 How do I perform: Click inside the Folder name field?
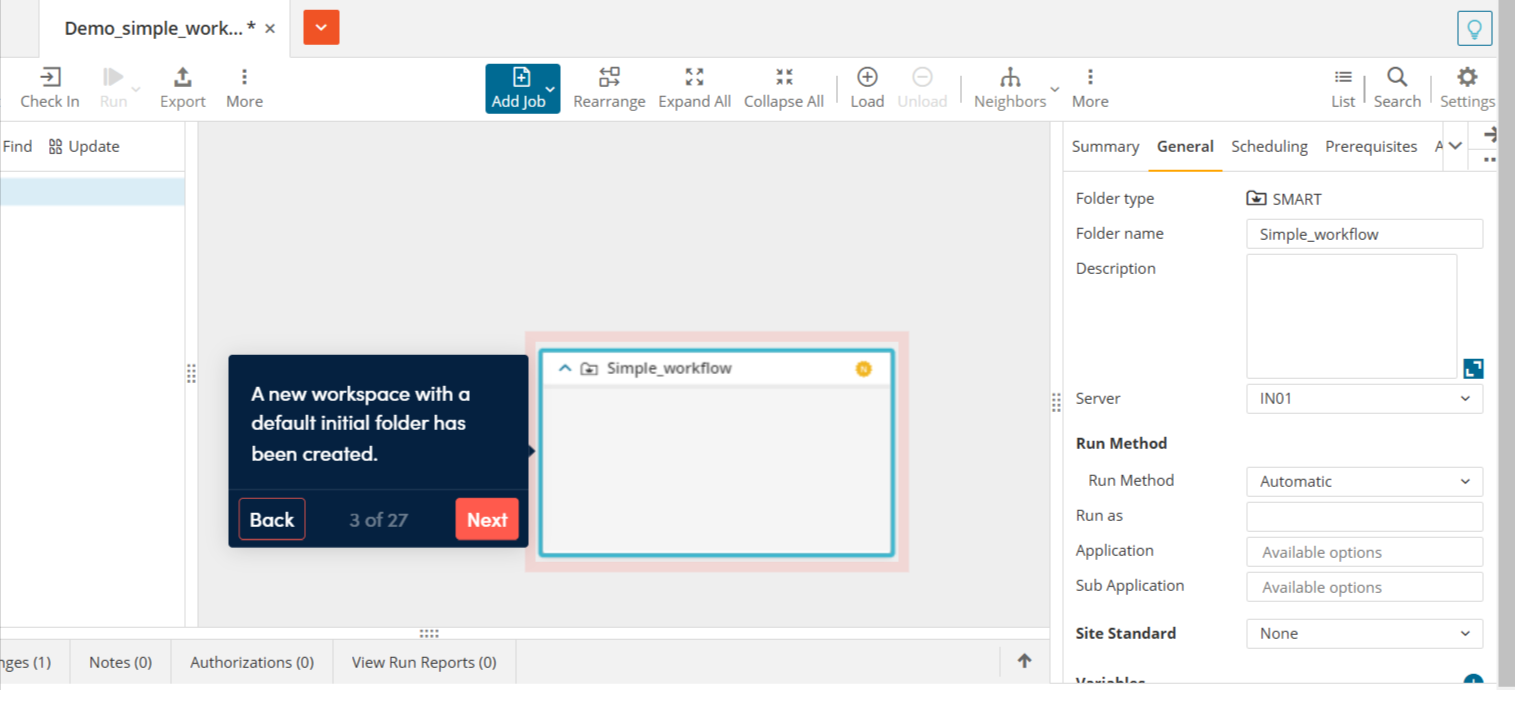click(x=1364, y=233)
